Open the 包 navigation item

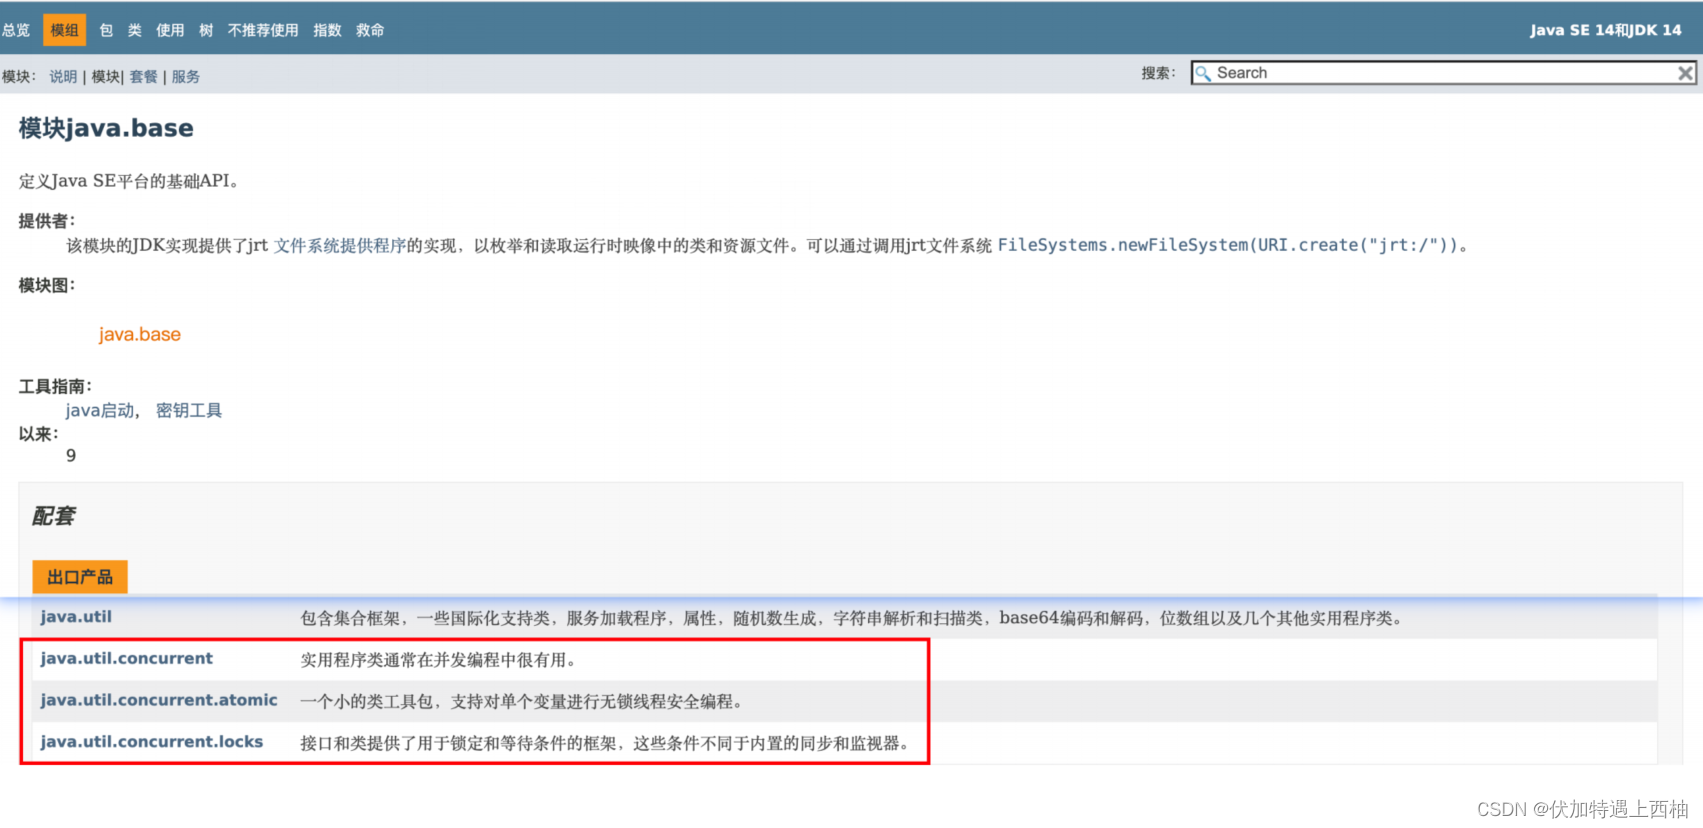tap(106, 30)
